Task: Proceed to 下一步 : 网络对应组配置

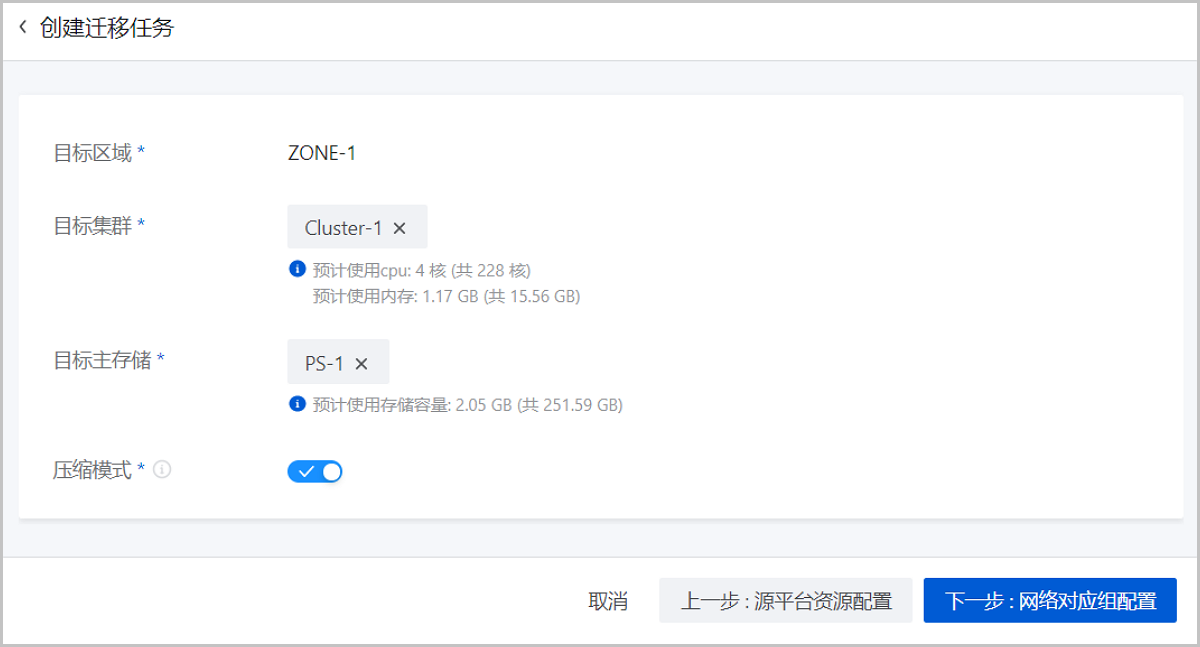Action: pos(1050,601)
